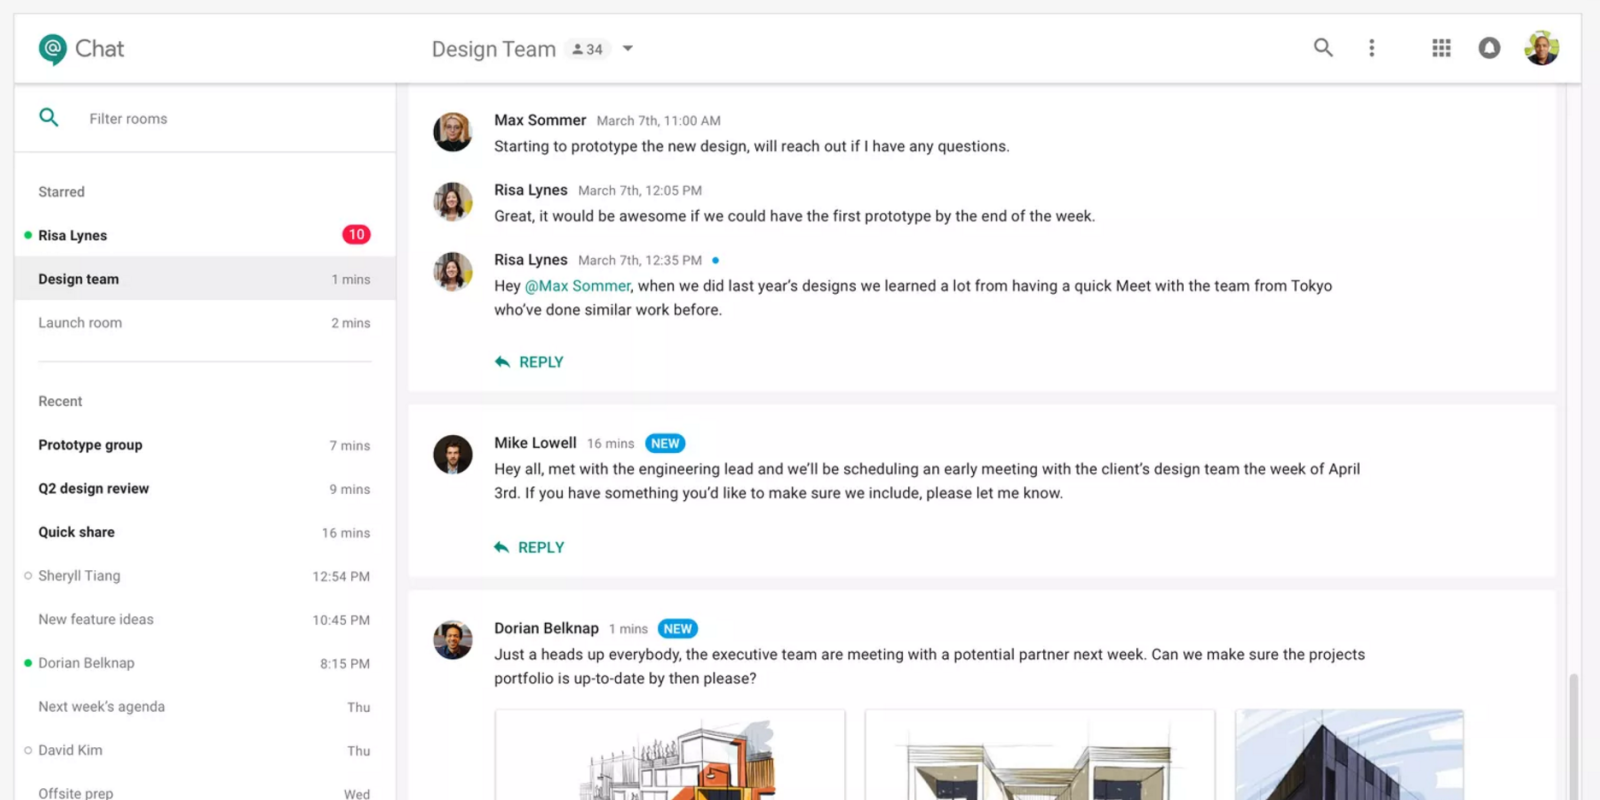The width and height of the screenshot is (1600, 800).
Task: Open search with the header magnifier icon
Action: click(x=1323, y=47)
